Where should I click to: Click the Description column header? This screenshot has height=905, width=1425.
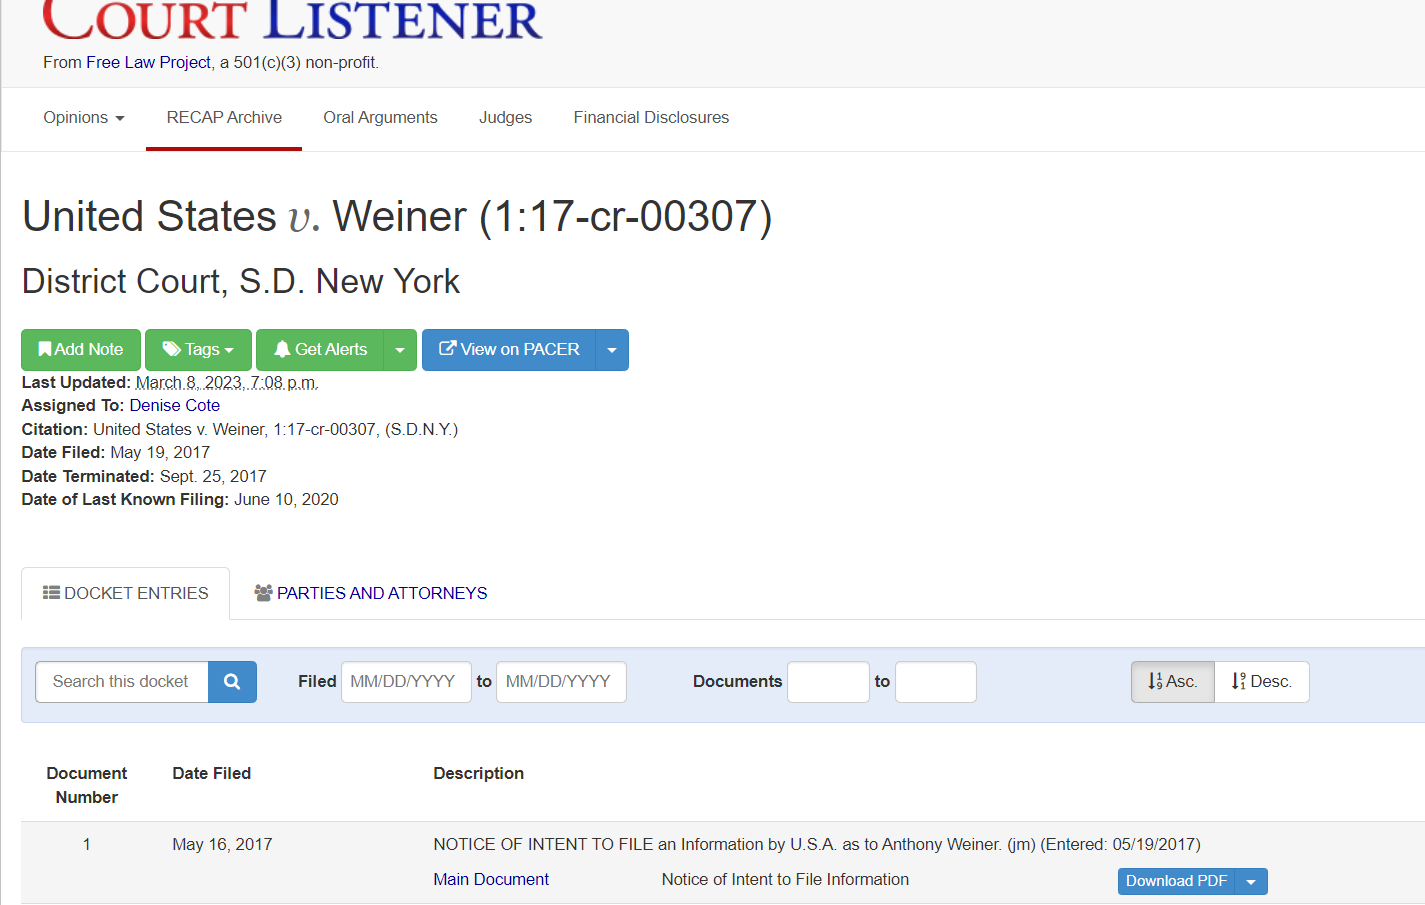(x=478, y=773)
